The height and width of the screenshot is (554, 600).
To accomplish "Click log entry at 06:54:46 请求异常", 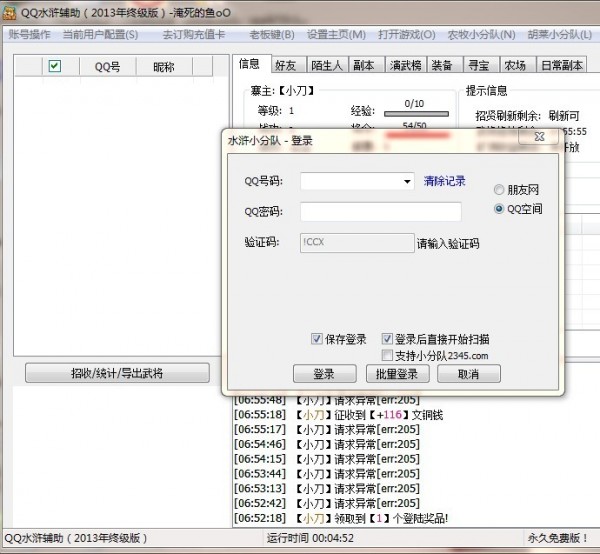I will coord(327,444).
